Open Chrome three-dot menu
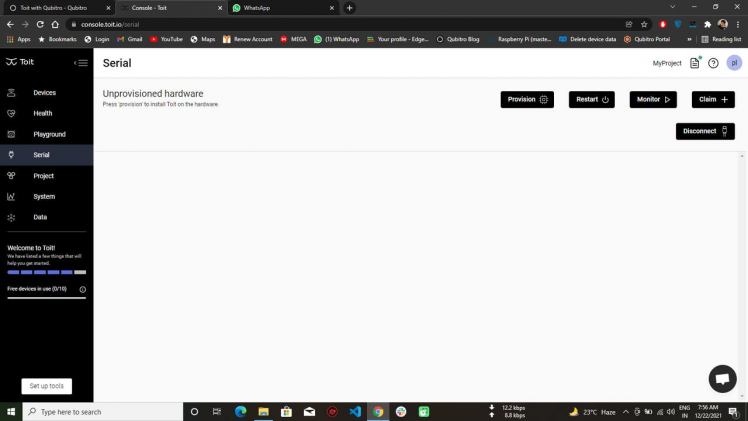Image resolution: width=748 pixels, height=421 pixels. pyautogui.click(x=738, y=24)
